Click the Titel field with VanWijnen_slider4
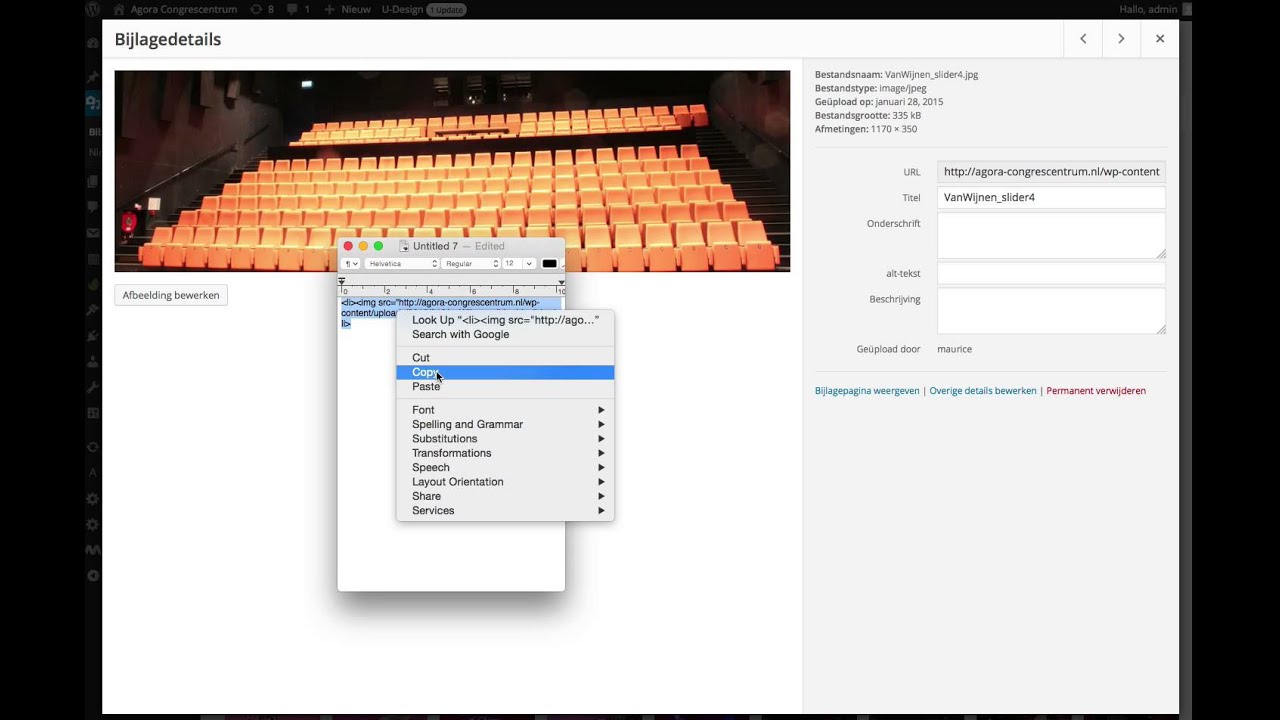The image size is (1280, 720). (x=1051, y=197)
